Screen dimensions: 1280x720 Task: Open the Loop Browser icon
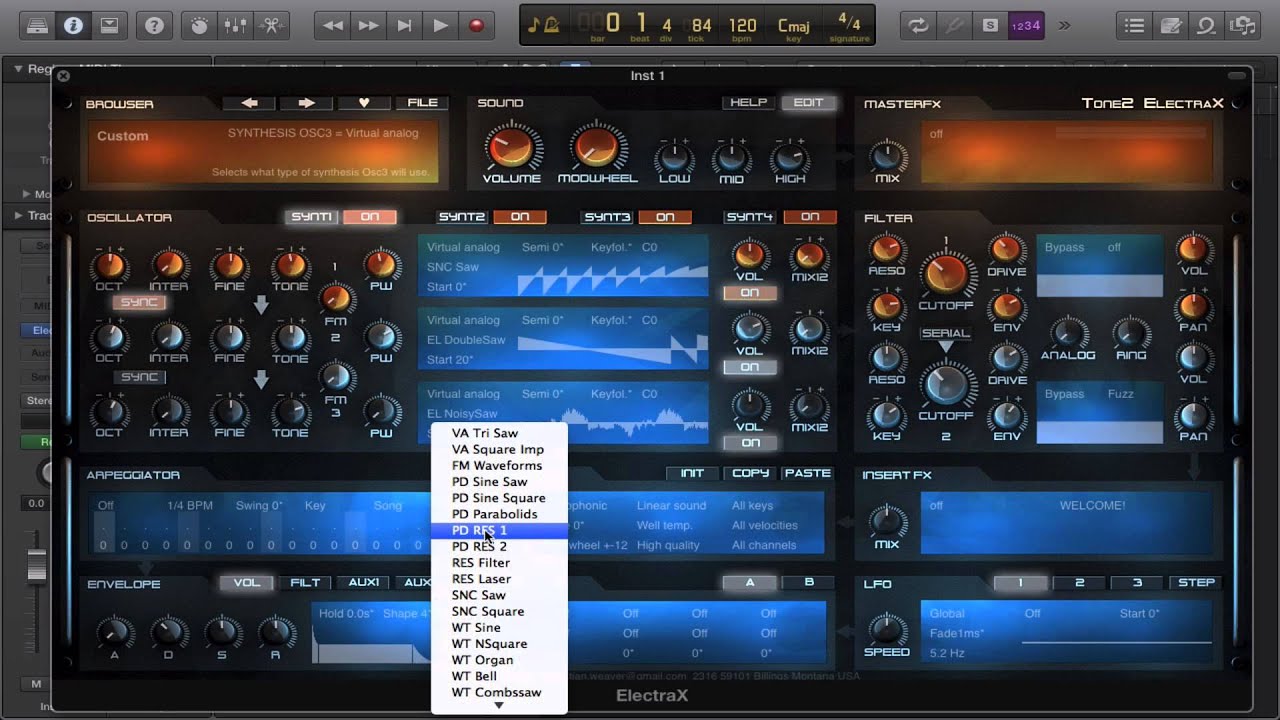[1206, 26]
